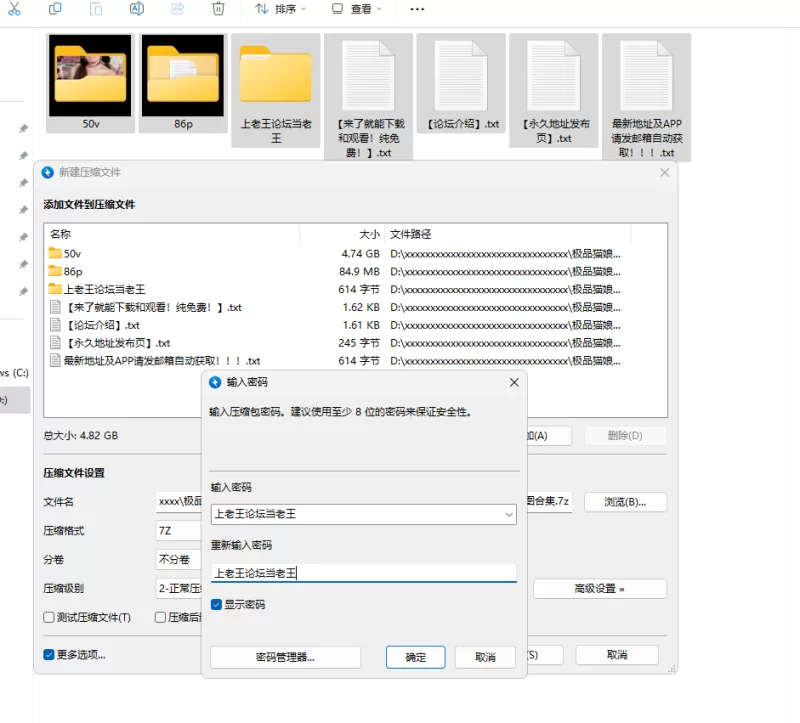Open the three-dot more options menu

click(x=417, y=9)
